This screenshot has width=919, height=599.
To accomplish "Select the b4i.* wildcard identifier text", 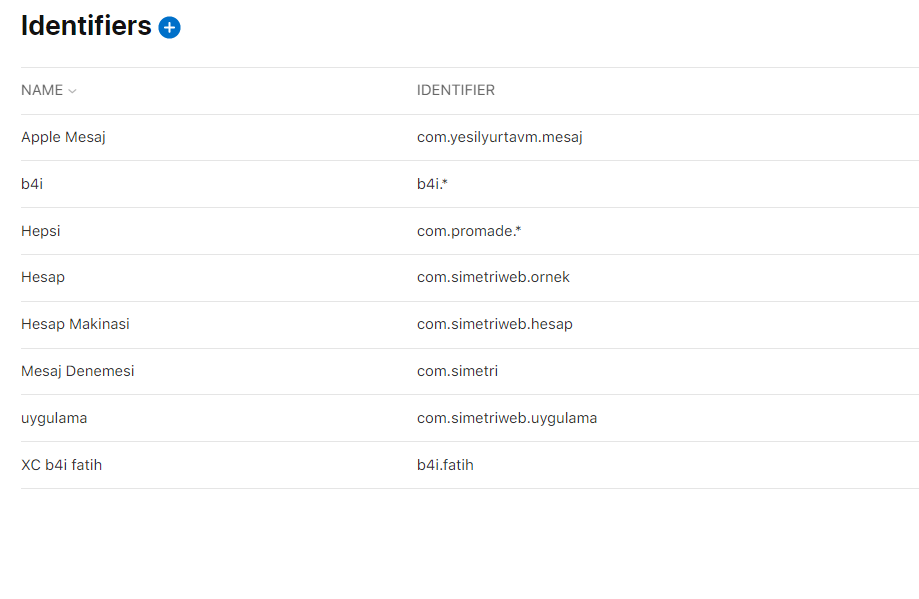I will [430, 184].
